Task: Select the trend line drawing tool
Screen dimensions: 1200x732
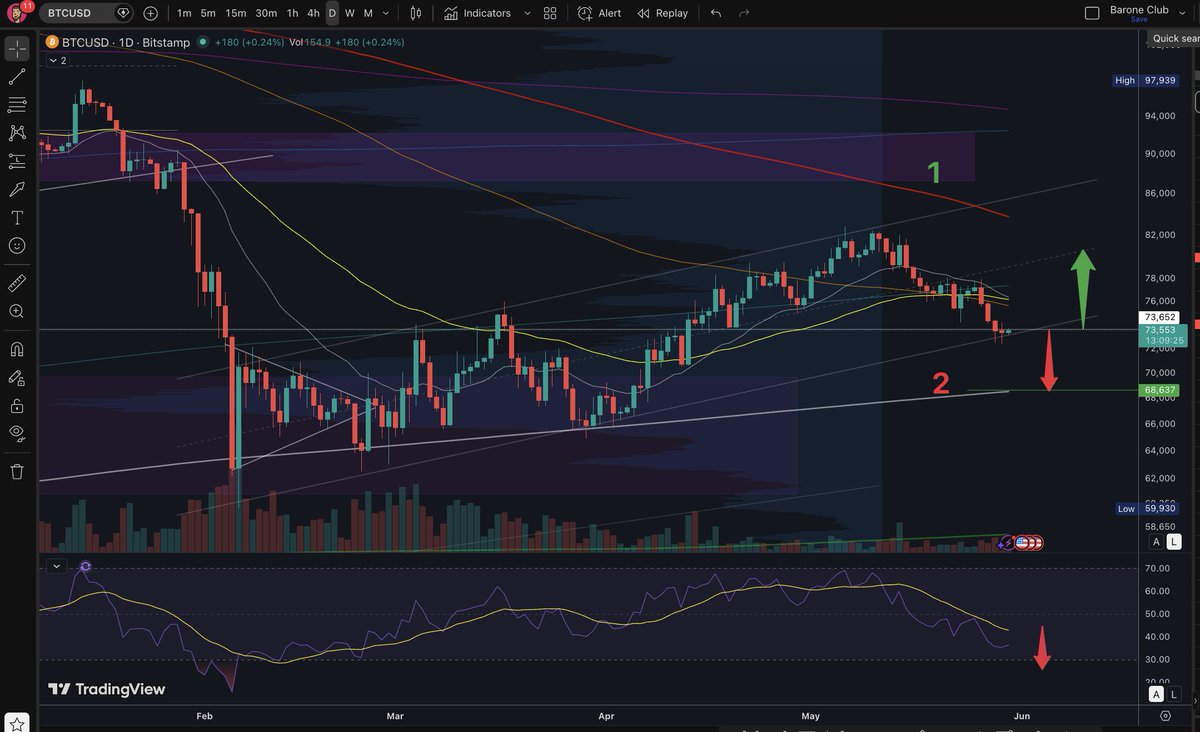Action: click(17, 77)
